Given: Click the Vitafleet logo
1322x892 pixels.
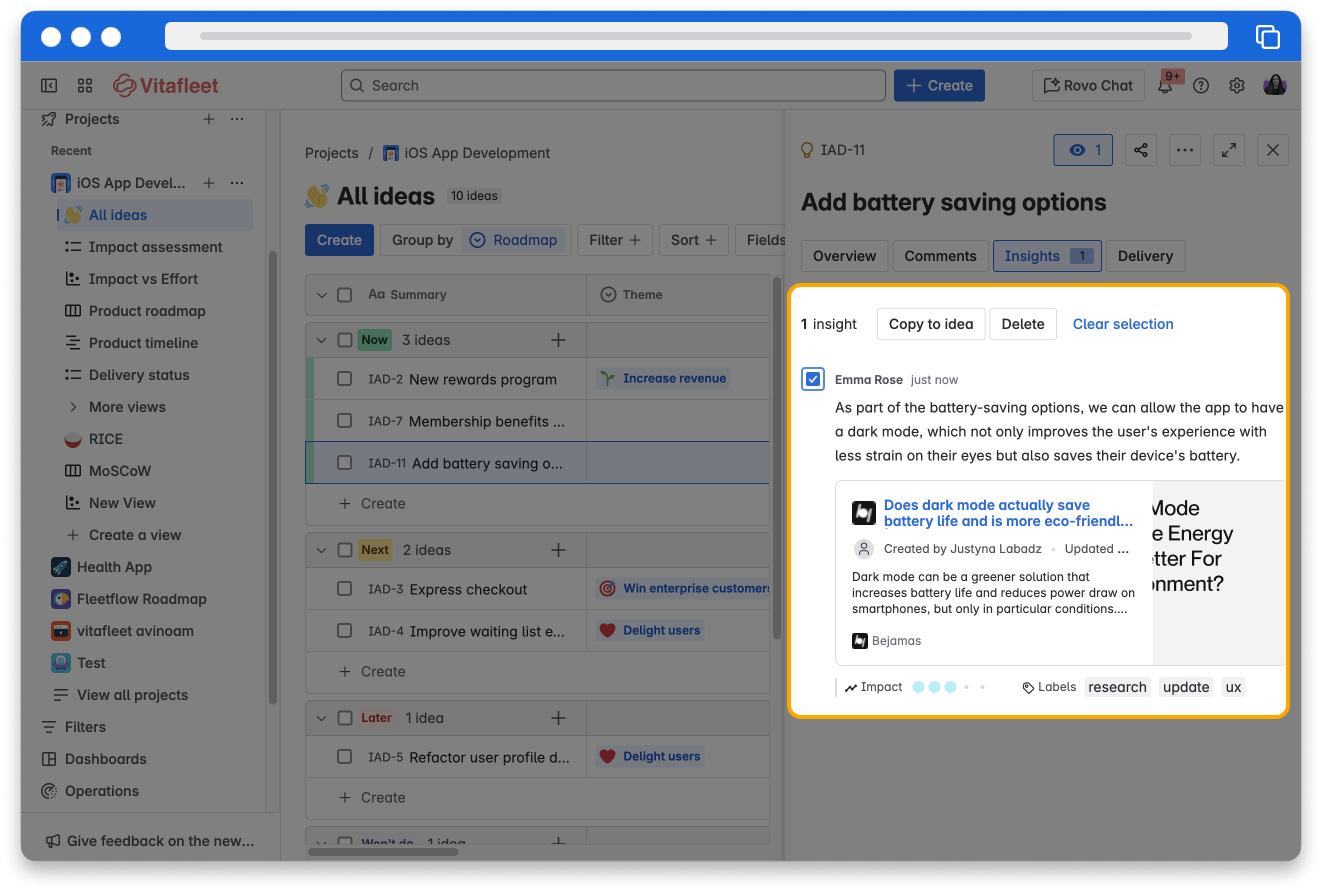Looking at the screenshot, I should (166, 86).
